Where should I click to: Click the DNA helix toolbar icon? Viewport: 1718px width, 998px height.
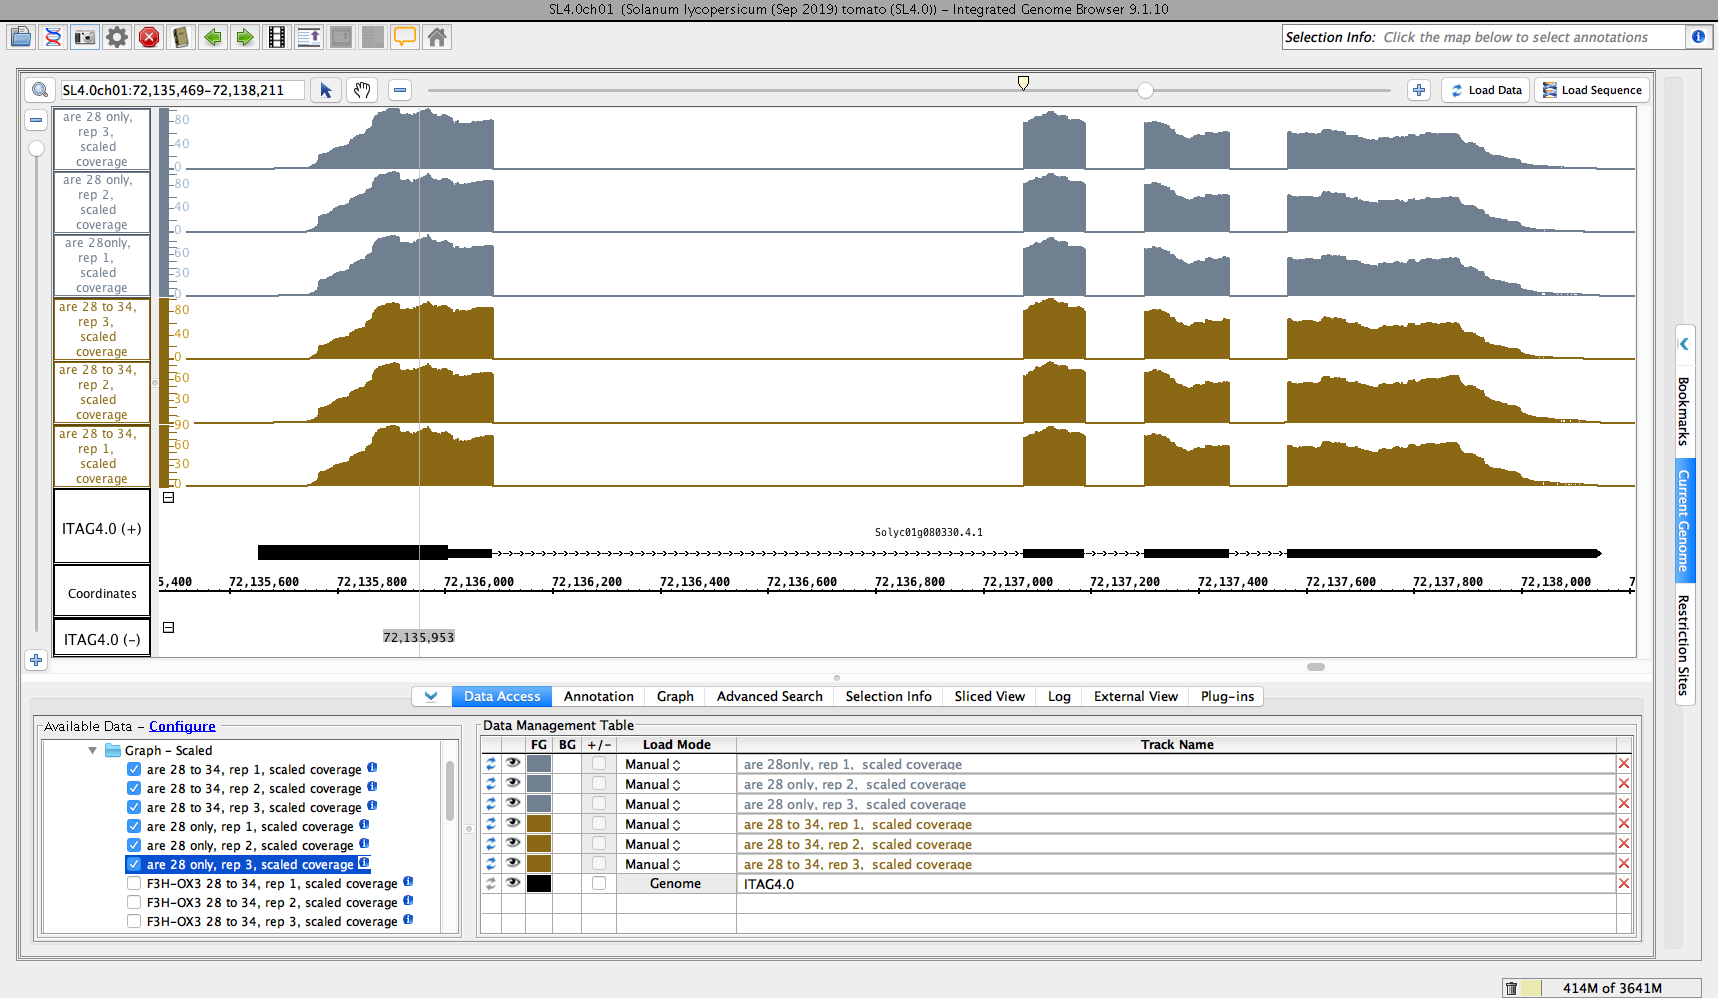click(53, 38)
